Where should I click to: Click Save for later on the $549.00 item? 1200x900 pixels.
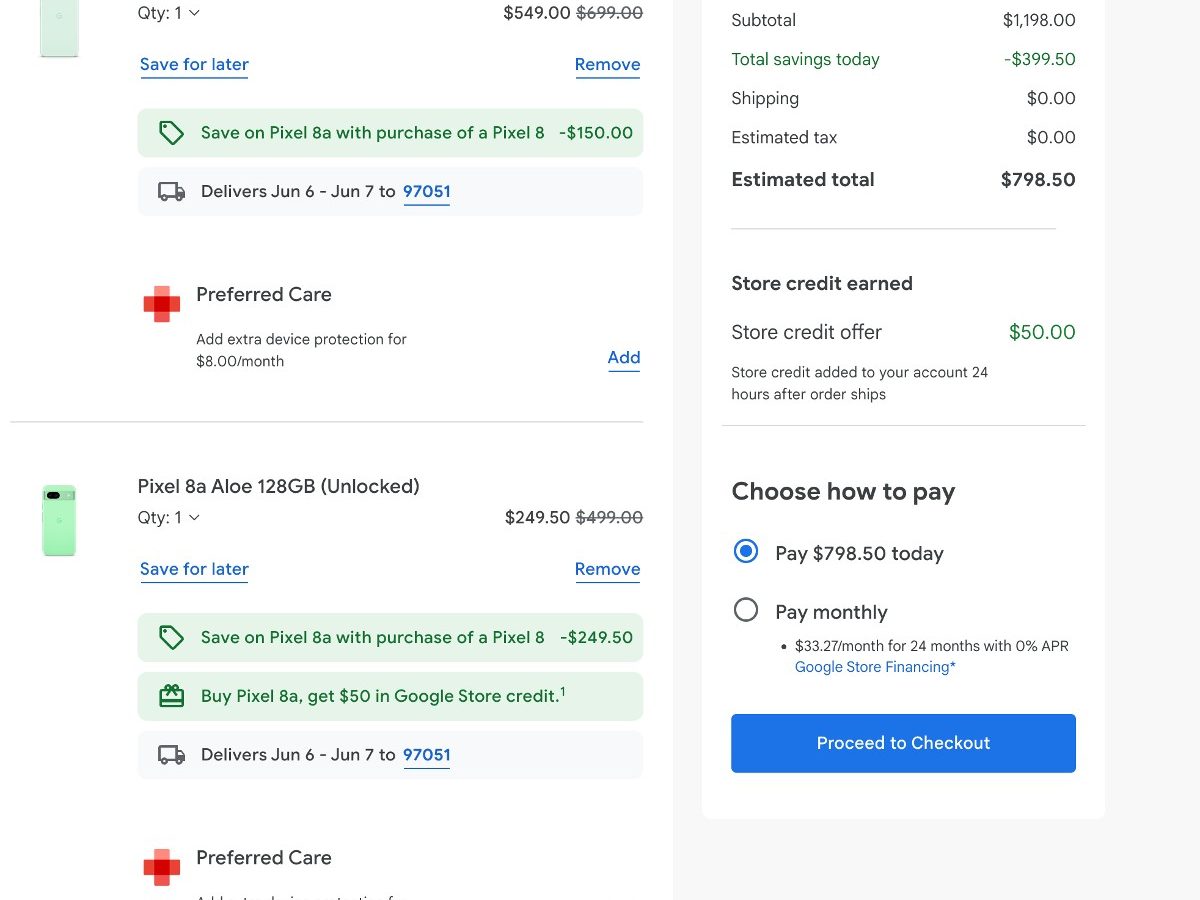(x=194, y=64)
